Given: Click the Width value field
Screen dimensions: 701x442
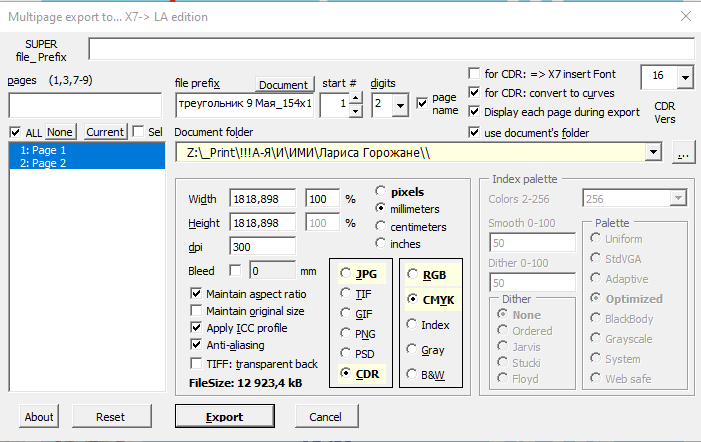Looking at the screenshot, I should tap(262, 199).
